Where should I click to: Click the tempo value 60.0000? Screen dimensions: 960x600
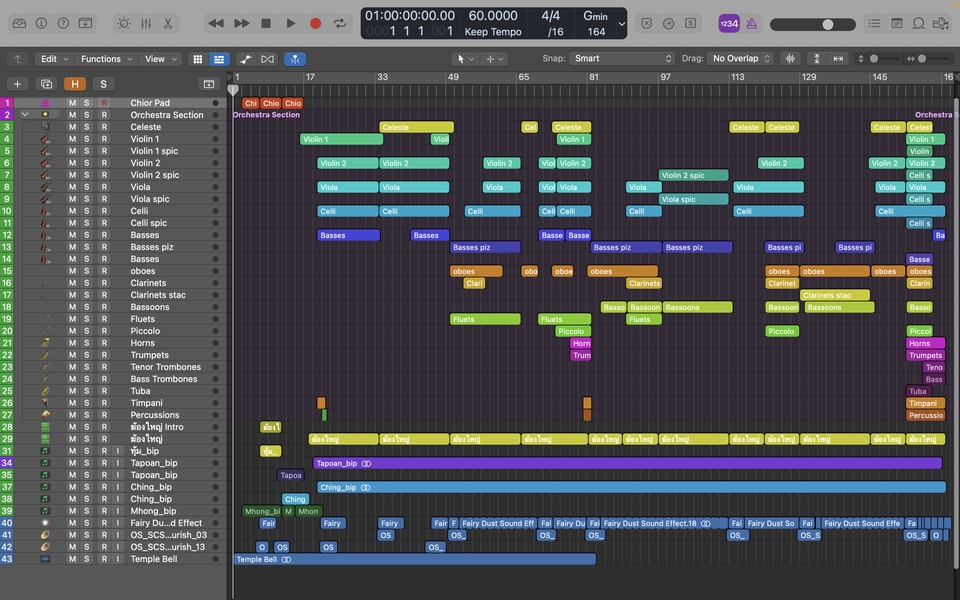pyautogui.click(x=493, y=16)
